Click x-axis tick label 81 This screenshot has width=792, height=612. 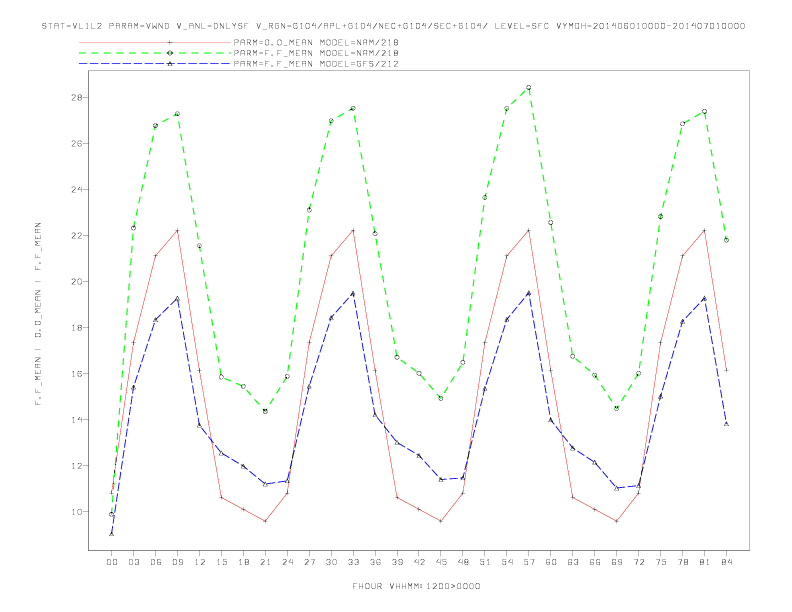(x=705, y=562)
